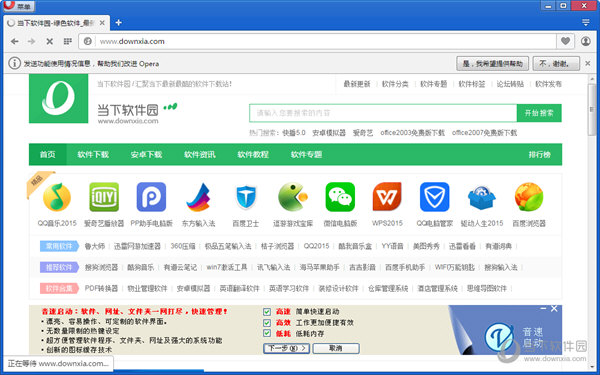The width and height of the screenshot is (600, 375).
Task: Click the 百度卫士 shield icon
Action: coord(246,197)
